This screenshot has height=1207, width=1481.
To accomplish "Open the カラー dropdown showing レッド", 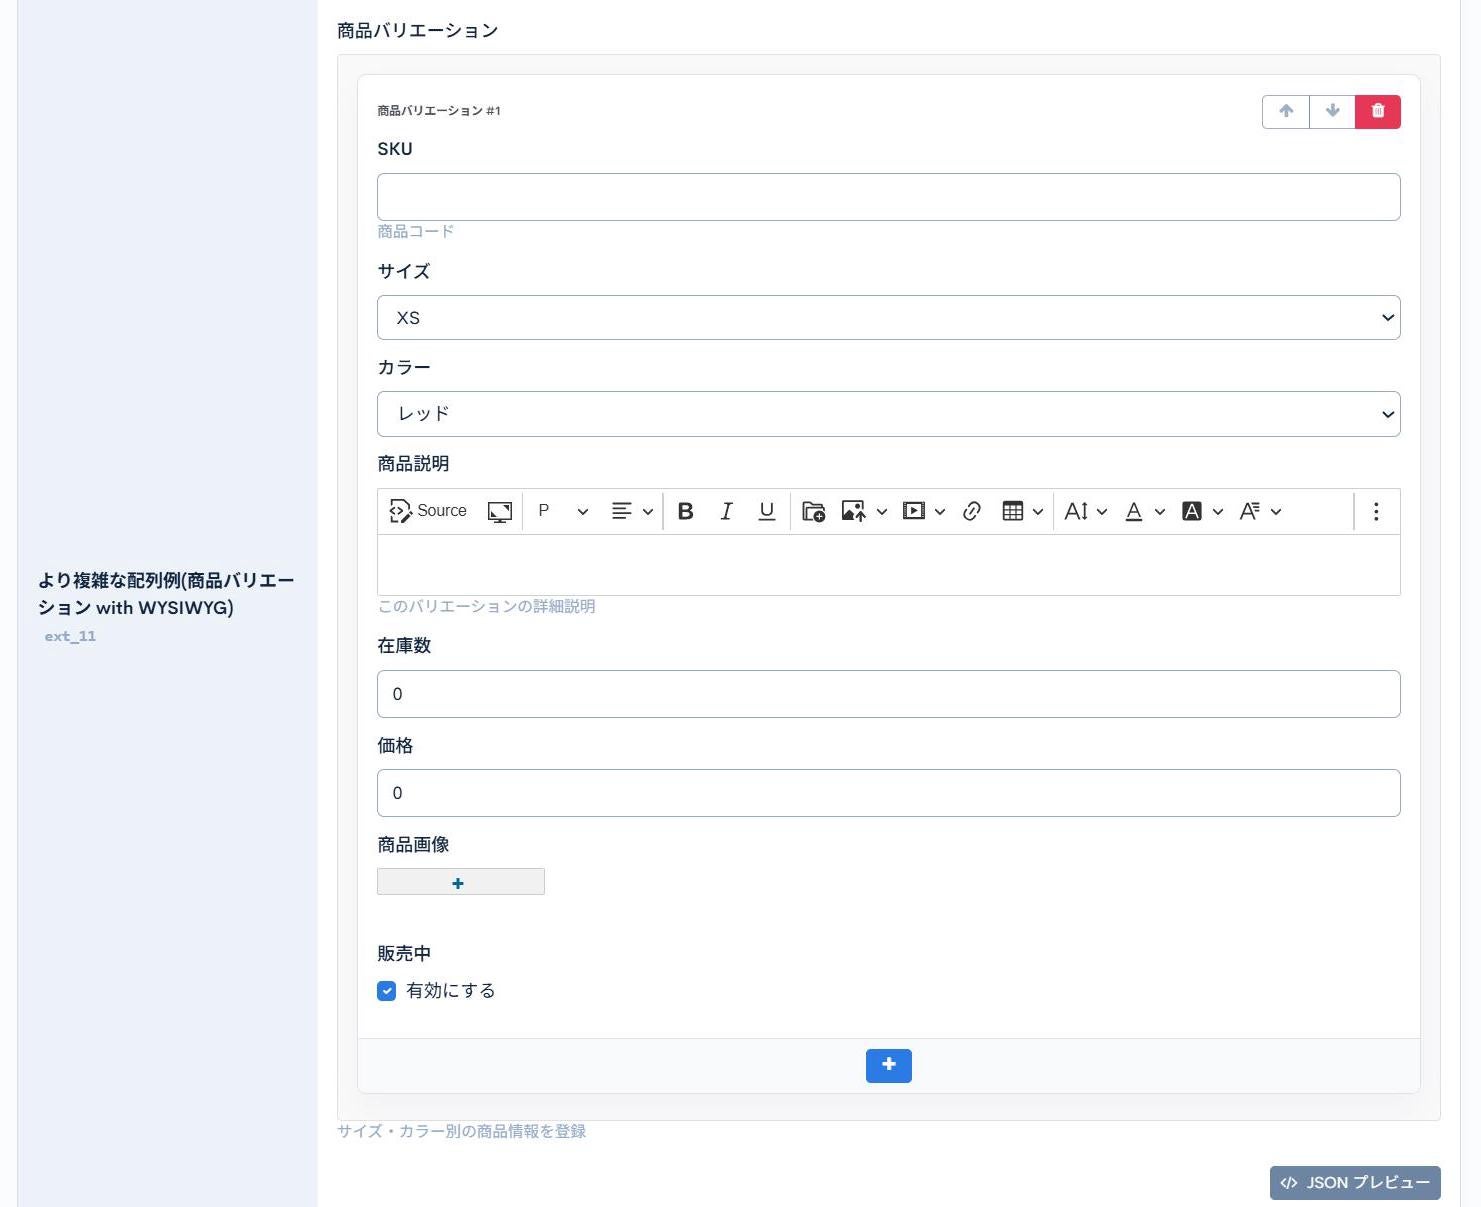I will click(x=888, y=413).
